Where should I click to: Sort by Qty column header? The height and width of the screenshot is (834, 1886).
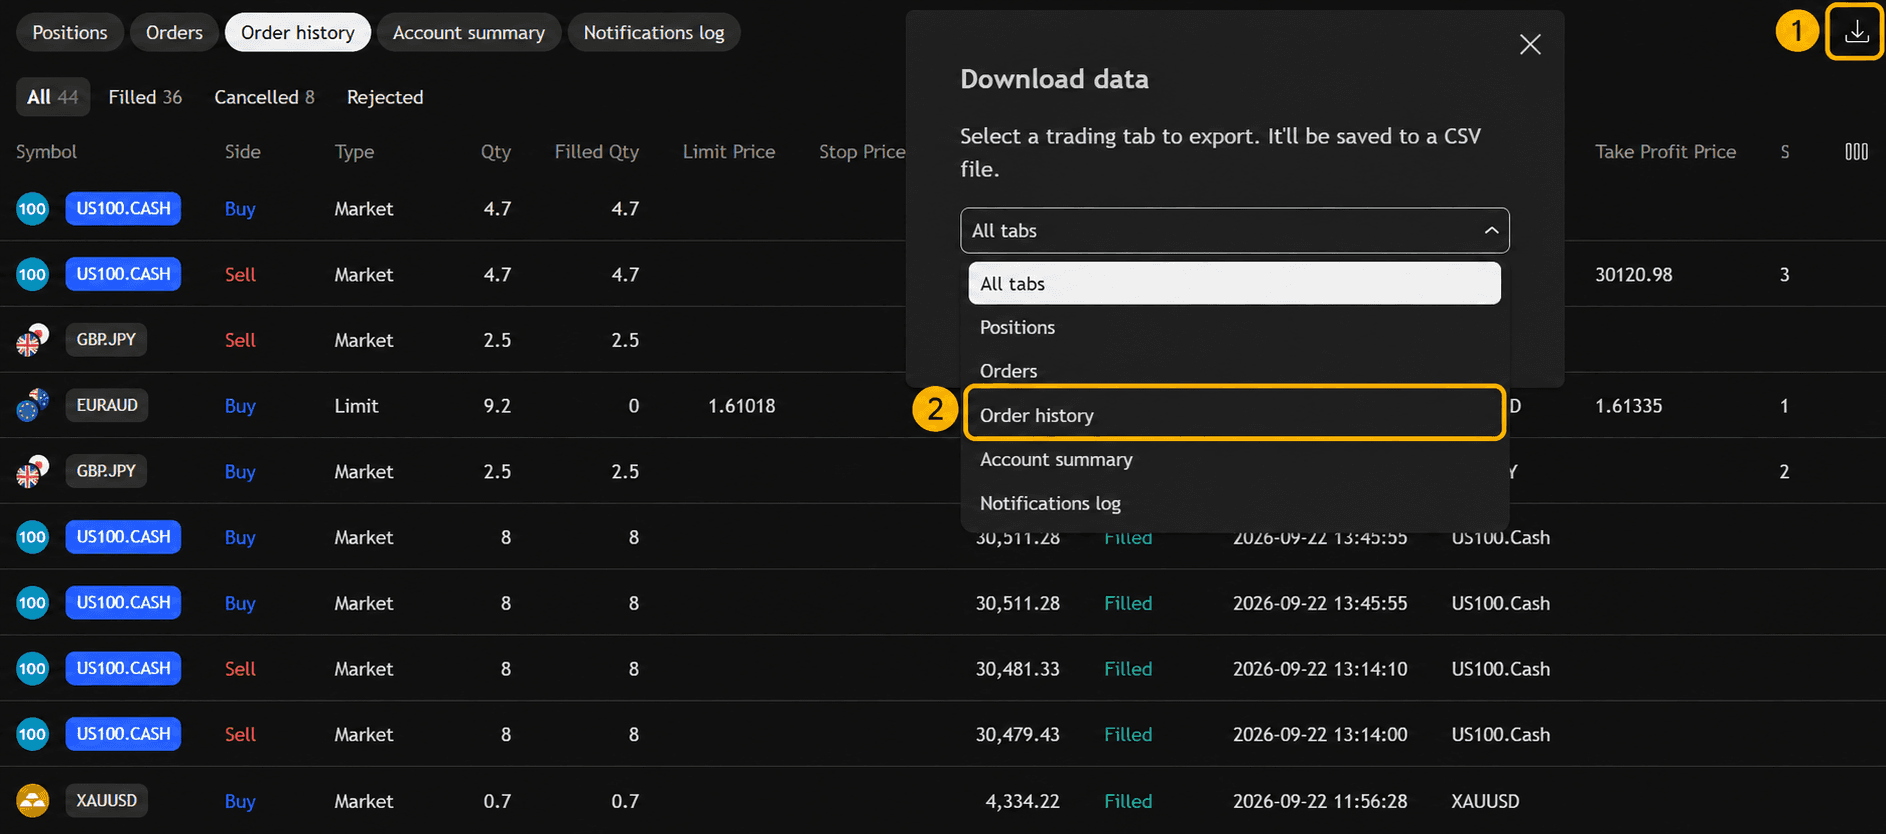(x=496, y=152)
